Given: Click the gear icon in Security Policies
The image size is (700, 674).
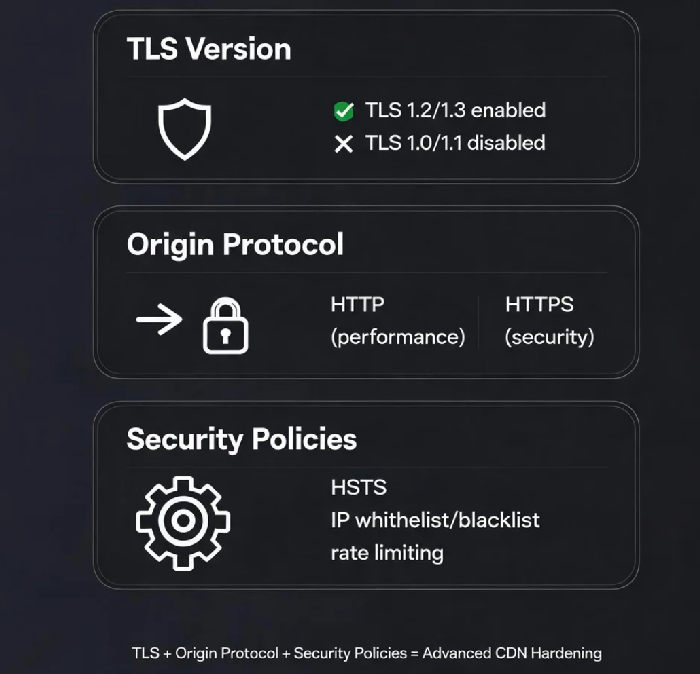Looking at the screenshot, I should pyautogui.click(x=183, y=523).
